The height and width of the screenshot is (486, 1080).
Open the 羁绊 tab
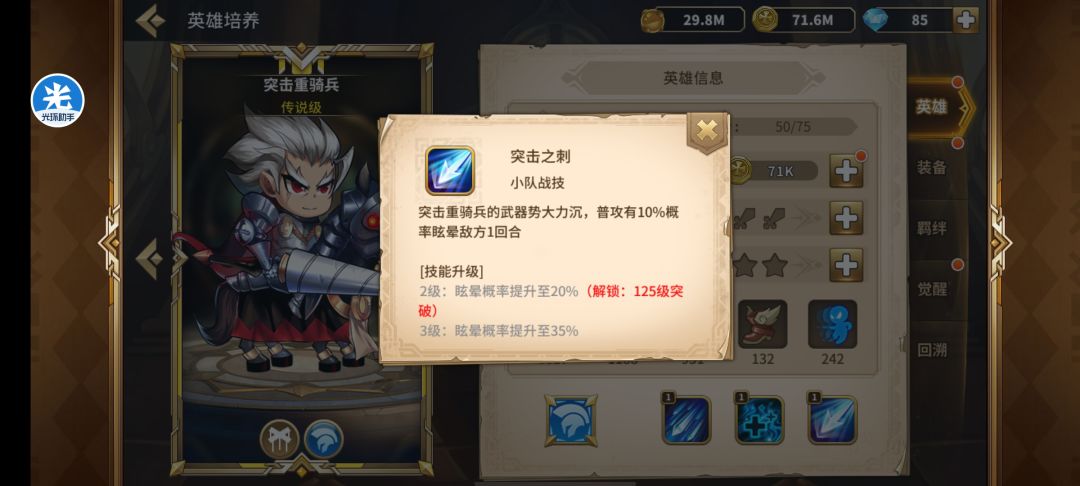click(932, 228)
